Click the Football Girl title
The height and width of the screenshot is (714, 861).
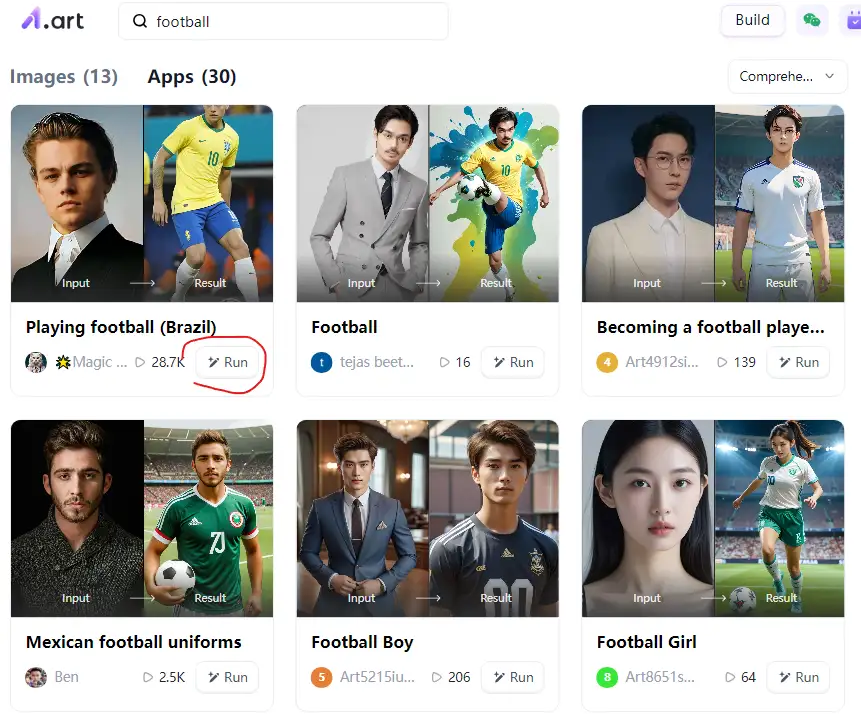(x=646, y=642)
